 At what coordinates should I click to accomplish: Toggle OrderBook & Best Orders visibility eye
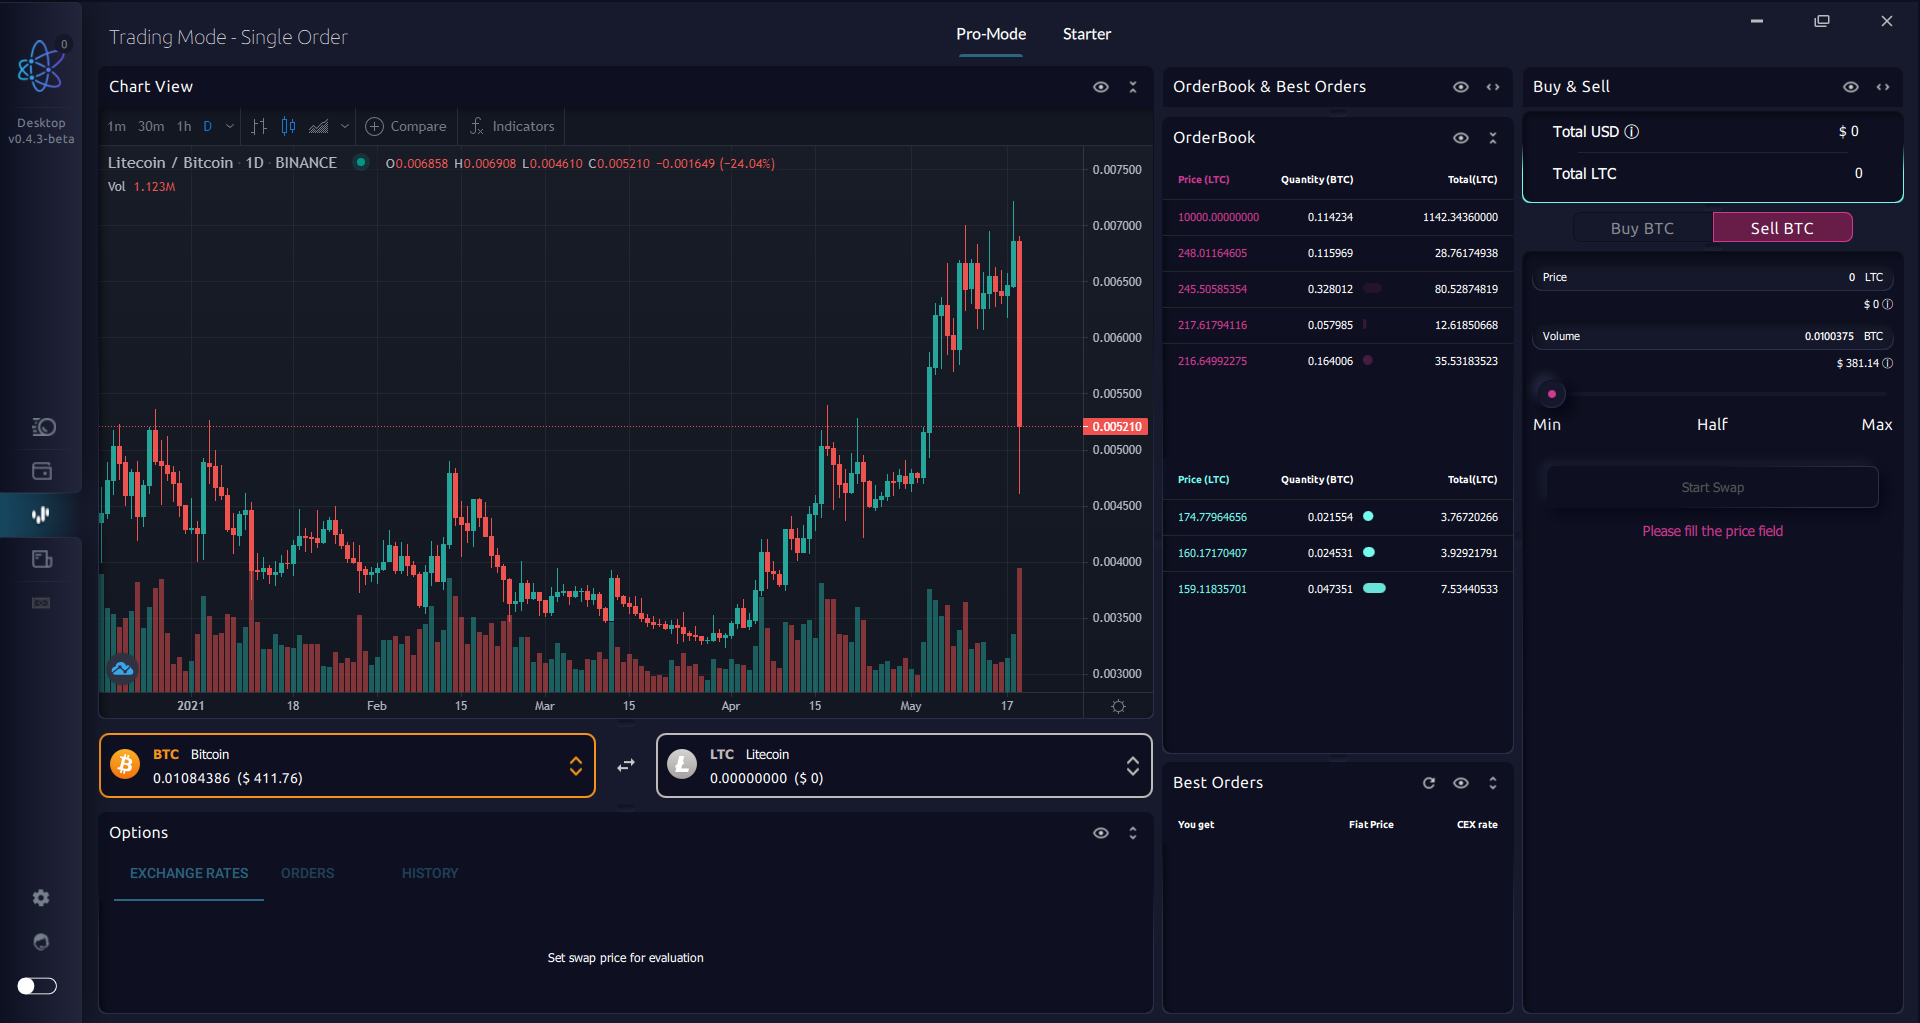(1461, 87)
